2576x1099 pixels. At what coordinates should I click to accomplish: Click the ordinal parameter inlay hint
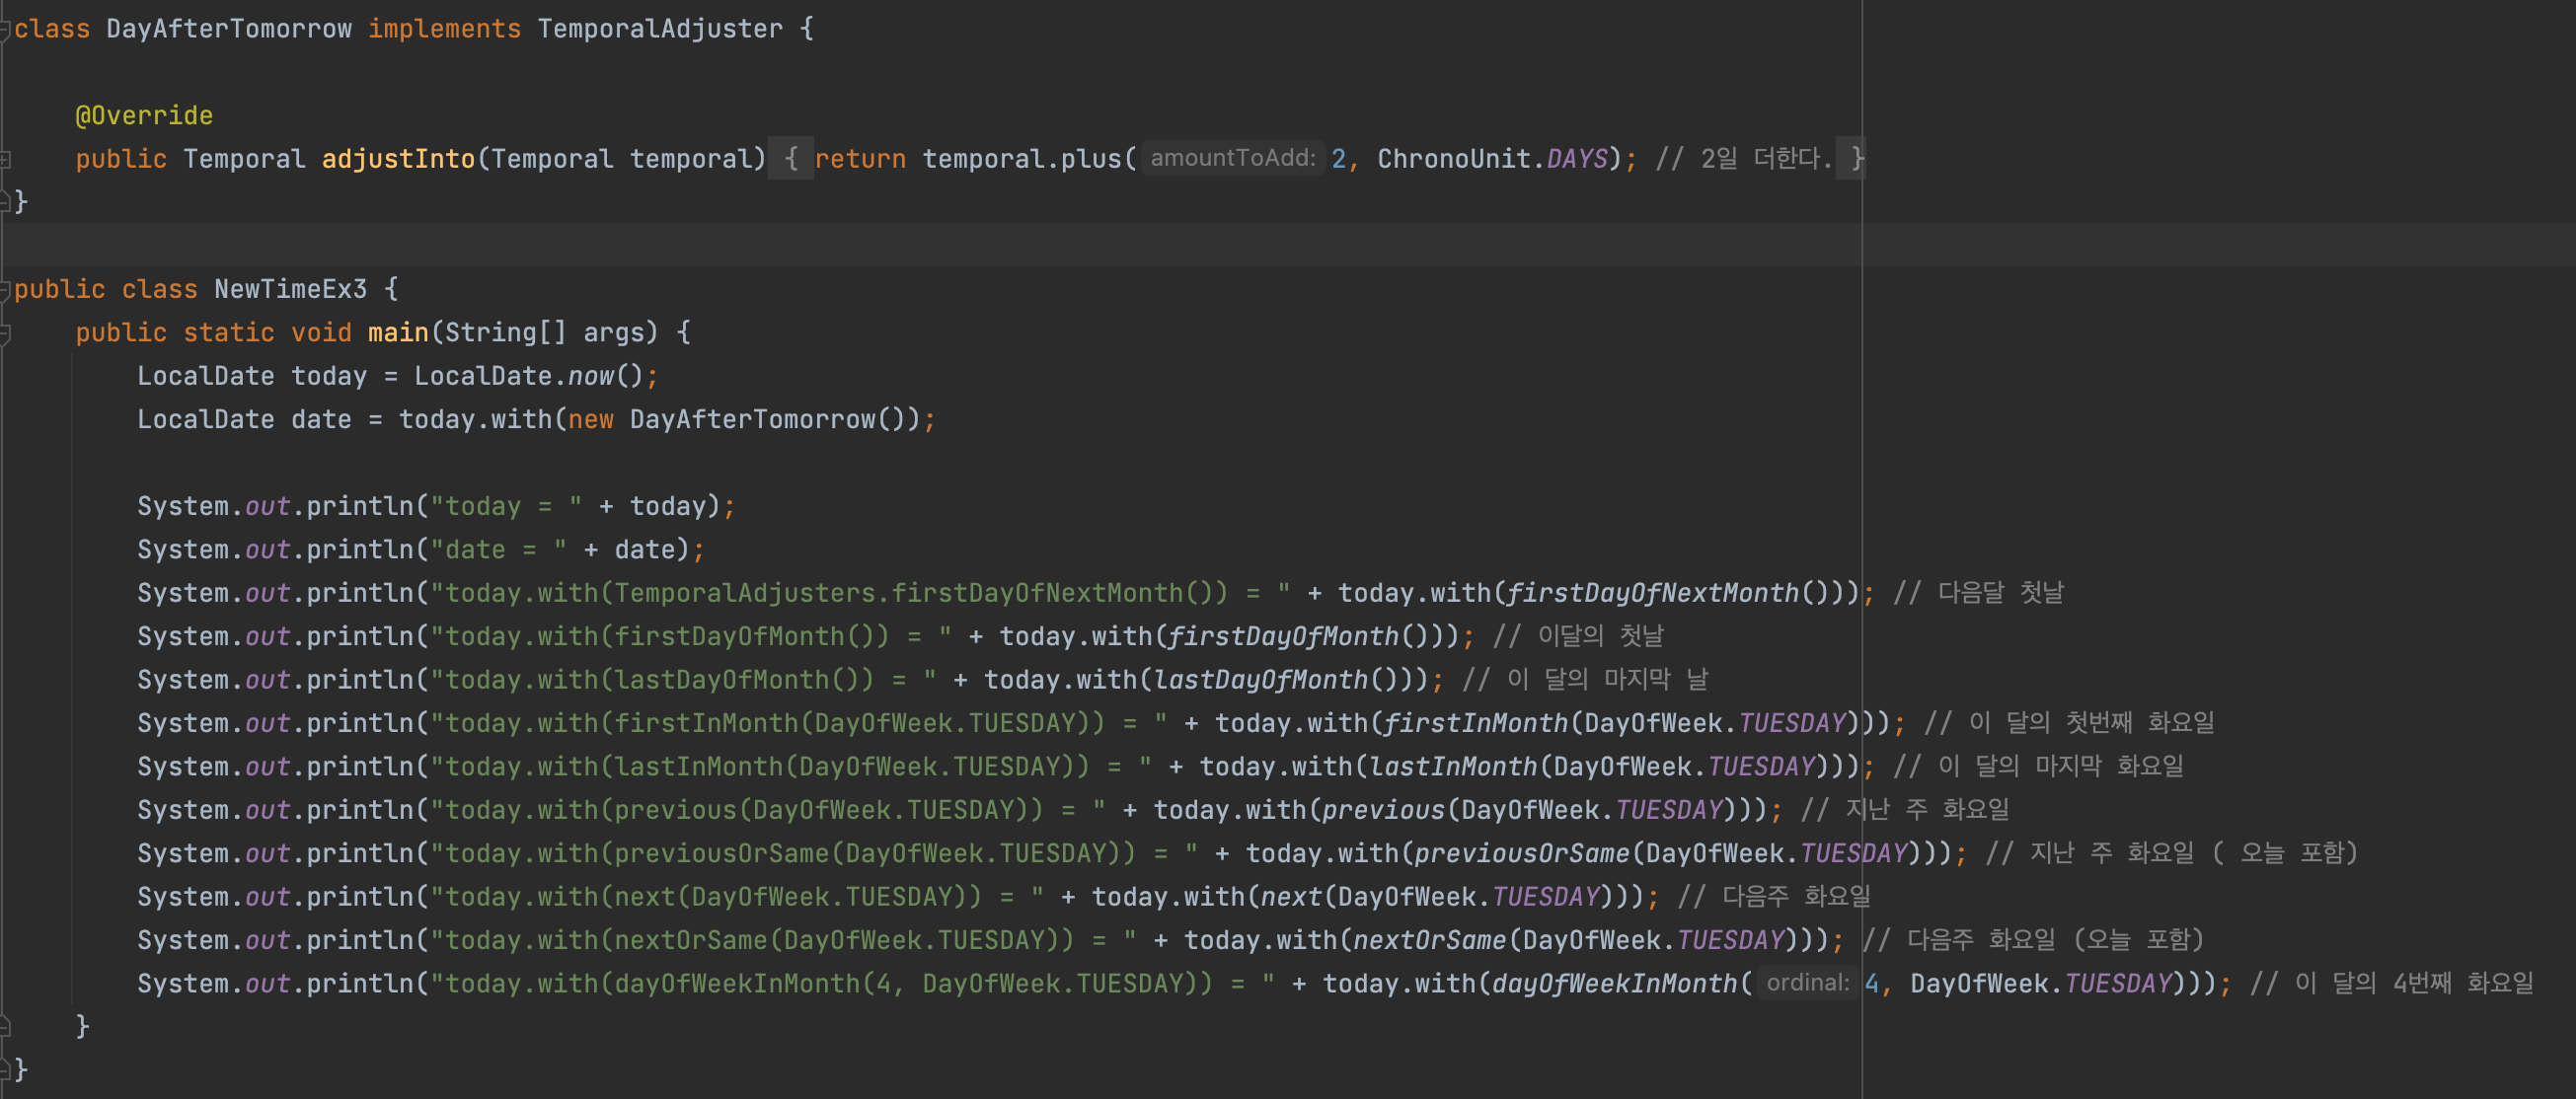[1807, 983]
